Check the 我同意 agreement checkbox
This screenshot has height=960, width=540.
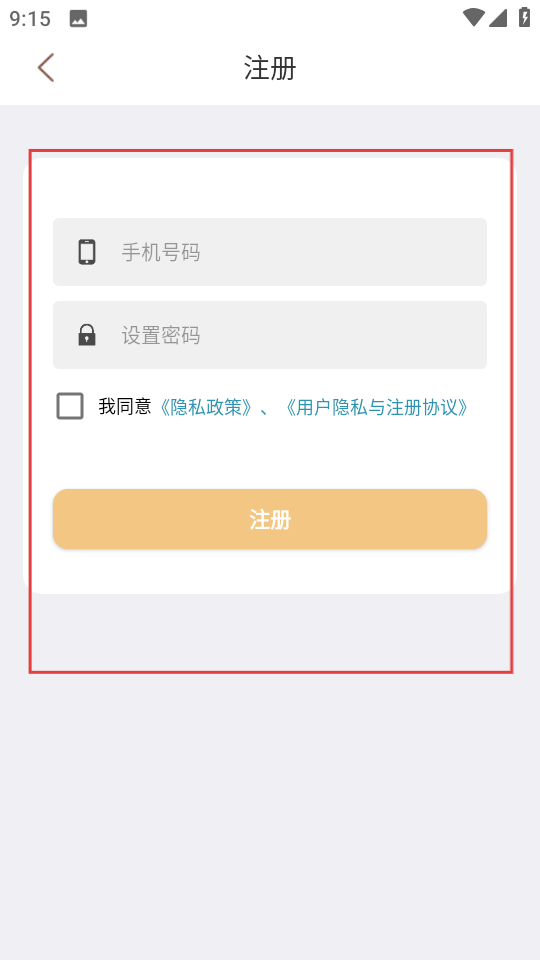70,406
